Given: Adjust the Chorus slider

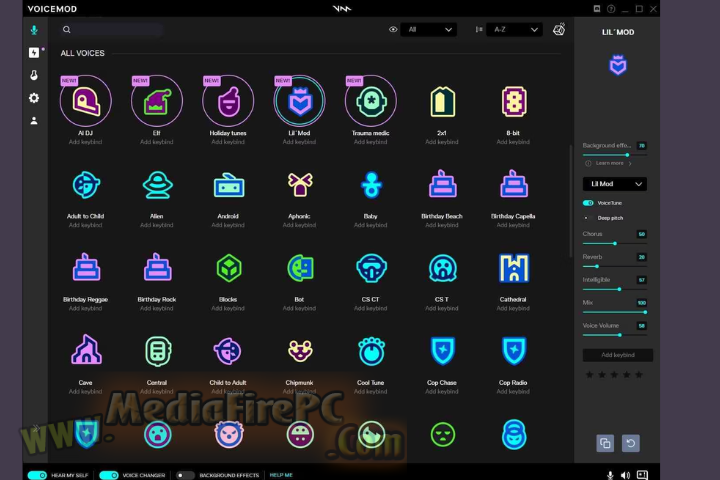Looking at the screenshot, I should pyautogui.click(x=615, y=243).
